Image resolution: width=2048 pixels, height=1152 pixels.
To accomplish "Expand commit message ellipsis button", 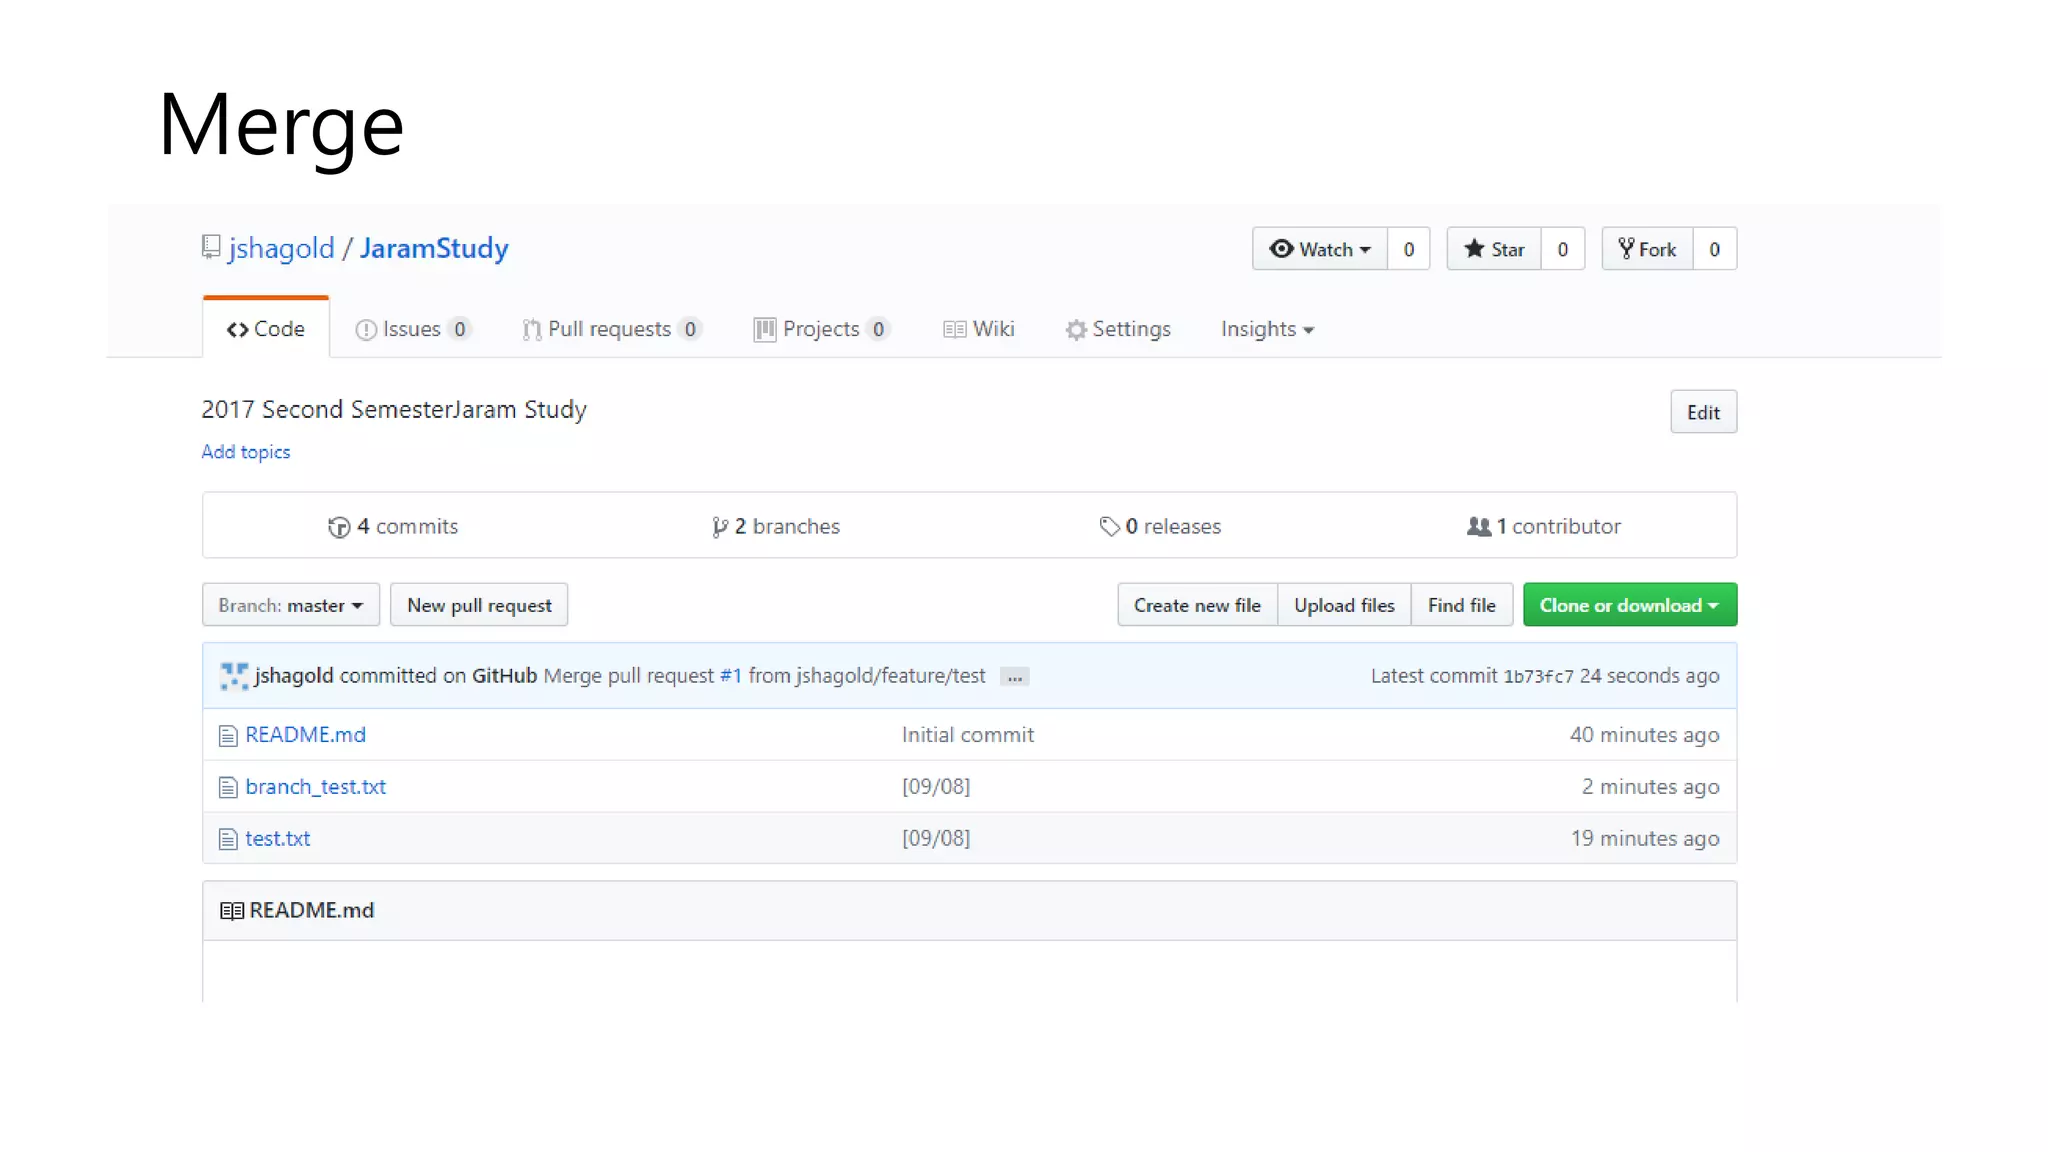I will [1014, 677].
